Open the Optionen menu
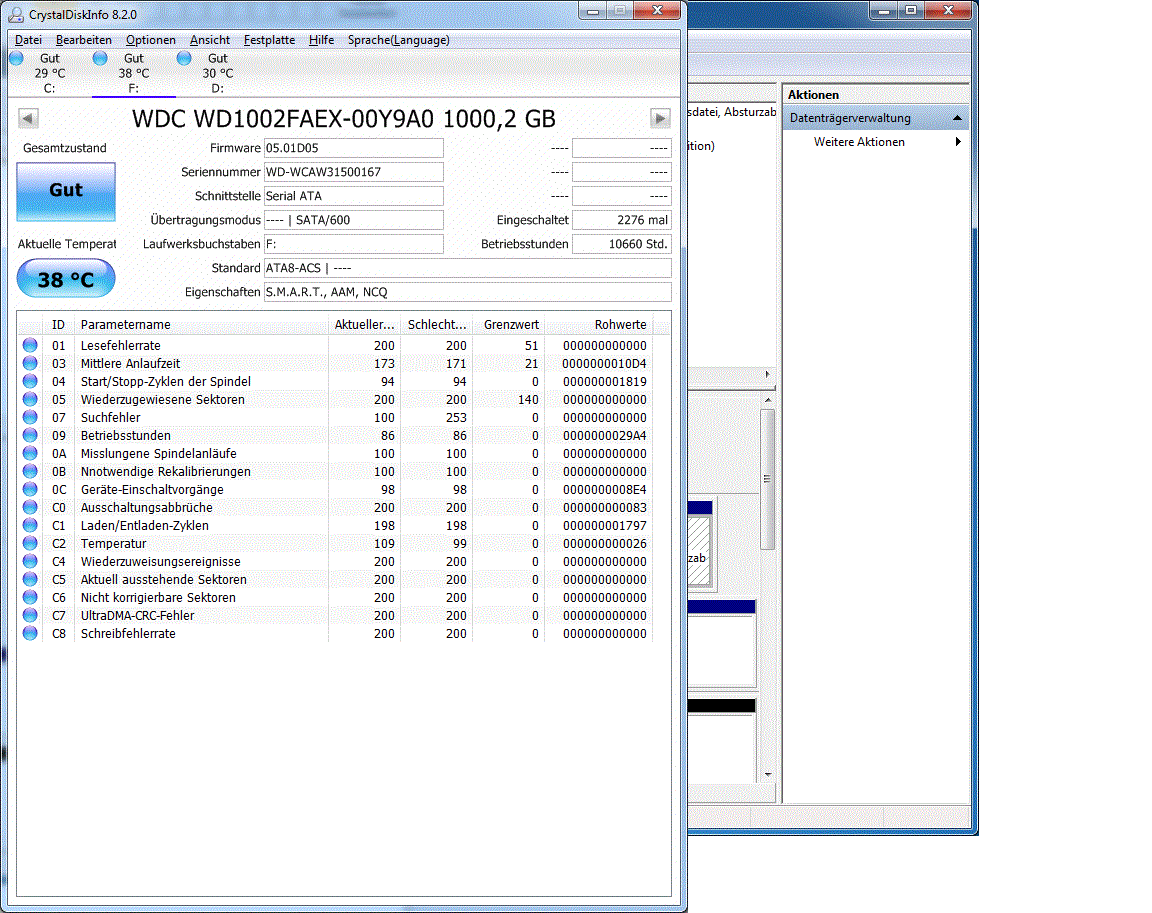The image size is (1152, 913). (x=151, y=40)
